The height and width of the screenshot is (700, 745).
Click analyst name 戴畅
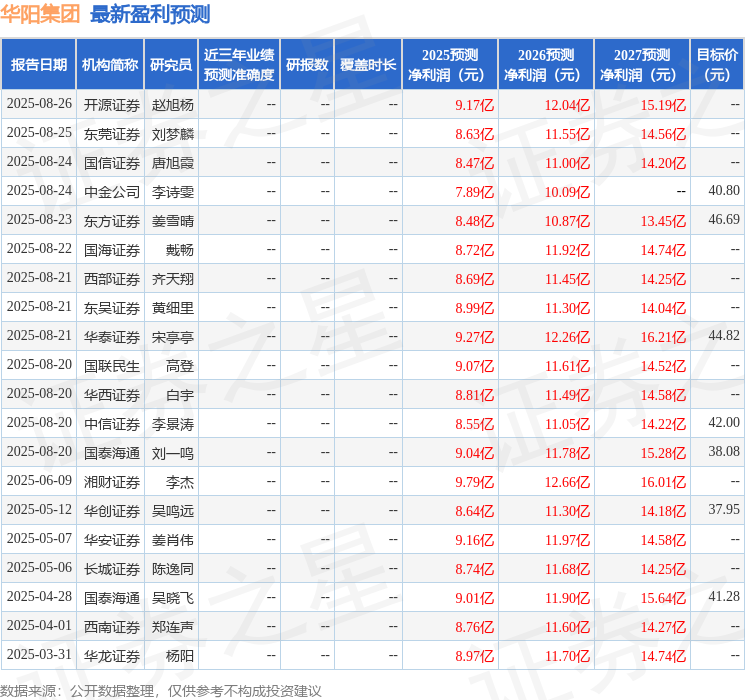tap(180, 250)
